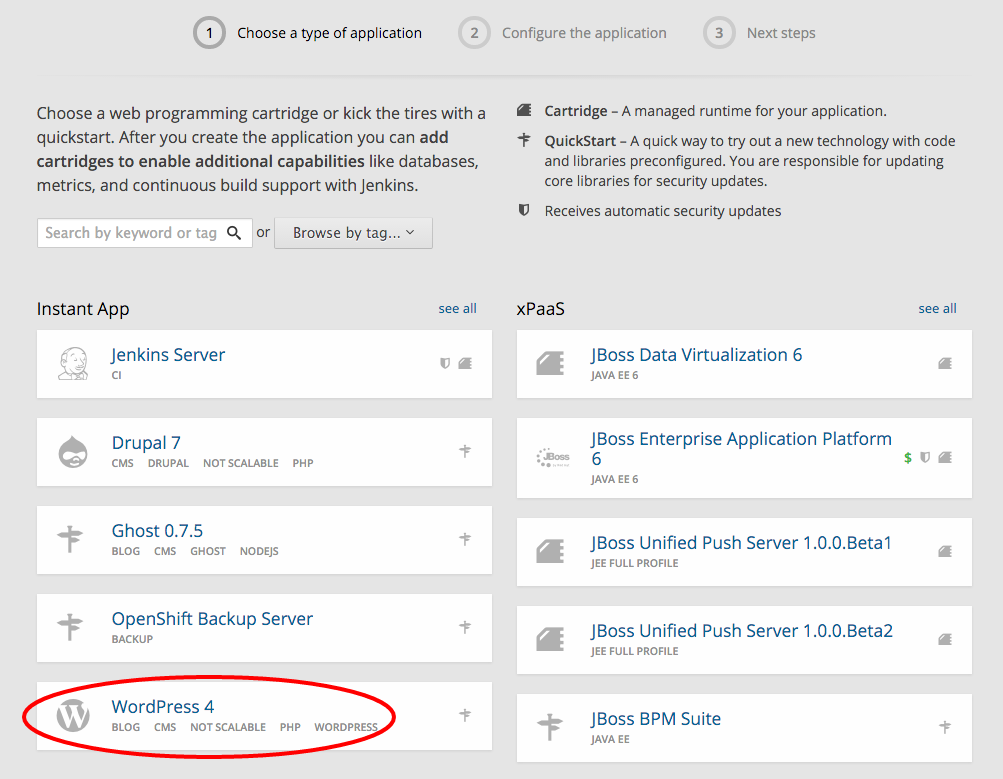Click quickstart badge on Ghost 0.7.5 row
Viewport: 1003px width, 779px height.
(x=465, y=539)
